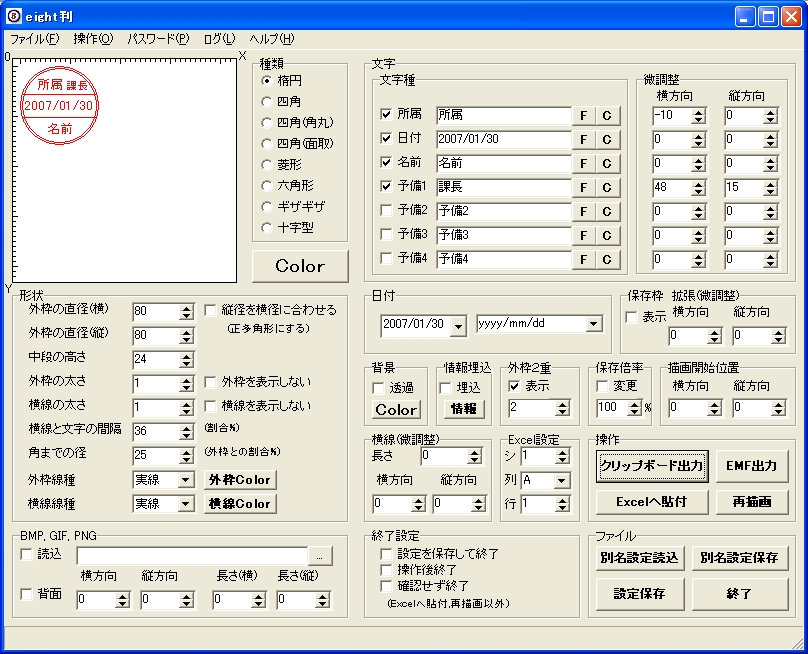Screen dimensions: 808x654
Task: Click the 所属 text input field
Action: [503, 115]
